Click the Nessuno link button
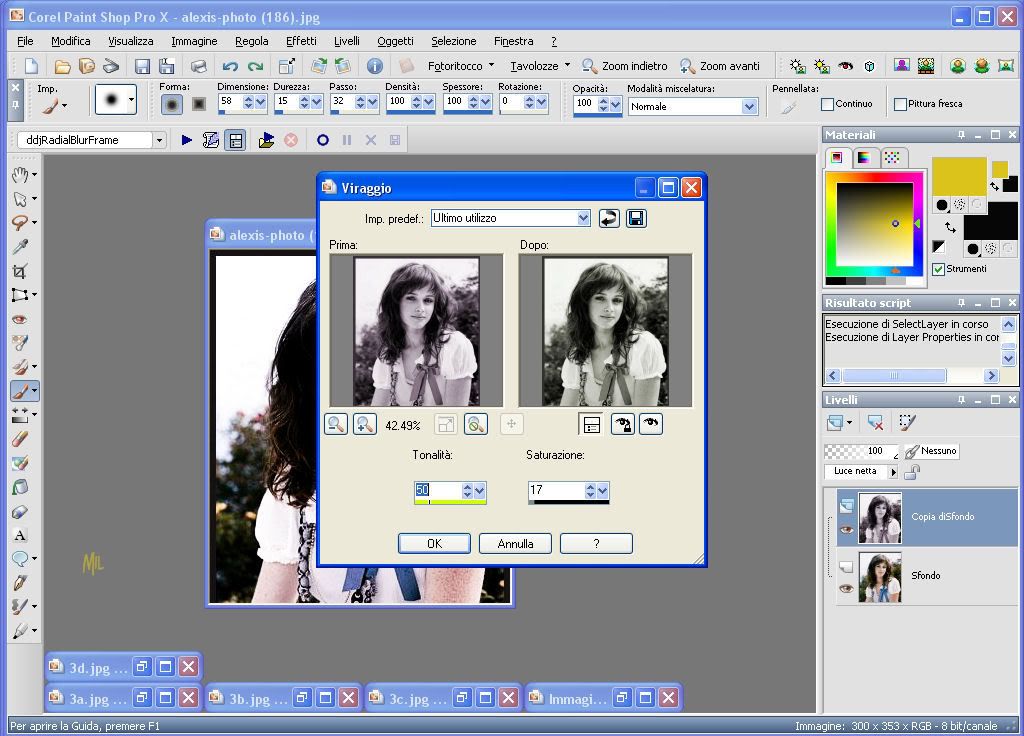The height and width of the screenshot is (736, 1024). (x=931, y=451)
